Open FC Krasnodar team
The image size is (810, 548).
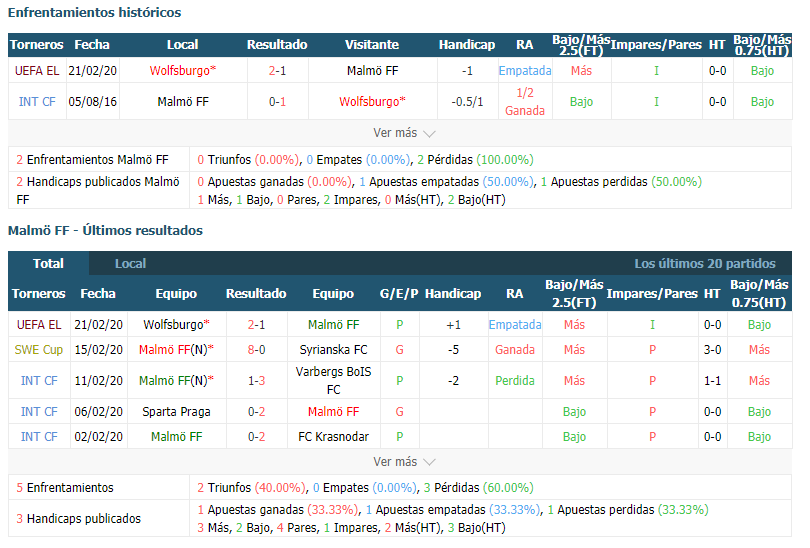tap(333, 436)
